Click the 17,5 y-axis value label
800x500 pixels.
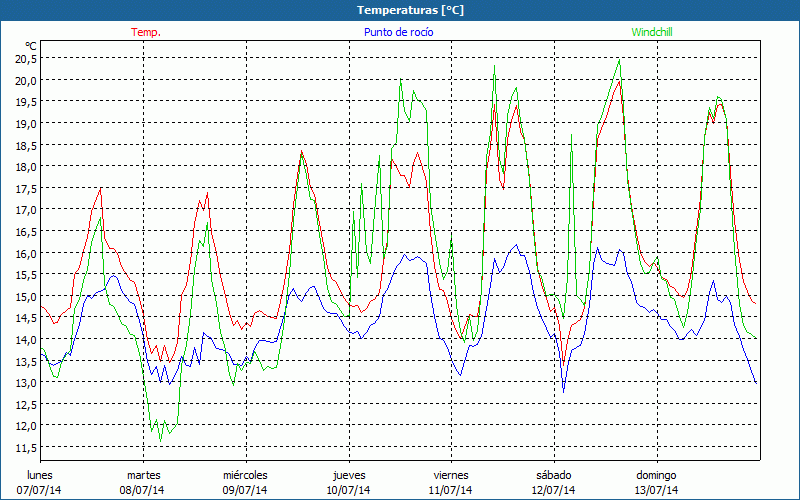click(x=25, y=188)
